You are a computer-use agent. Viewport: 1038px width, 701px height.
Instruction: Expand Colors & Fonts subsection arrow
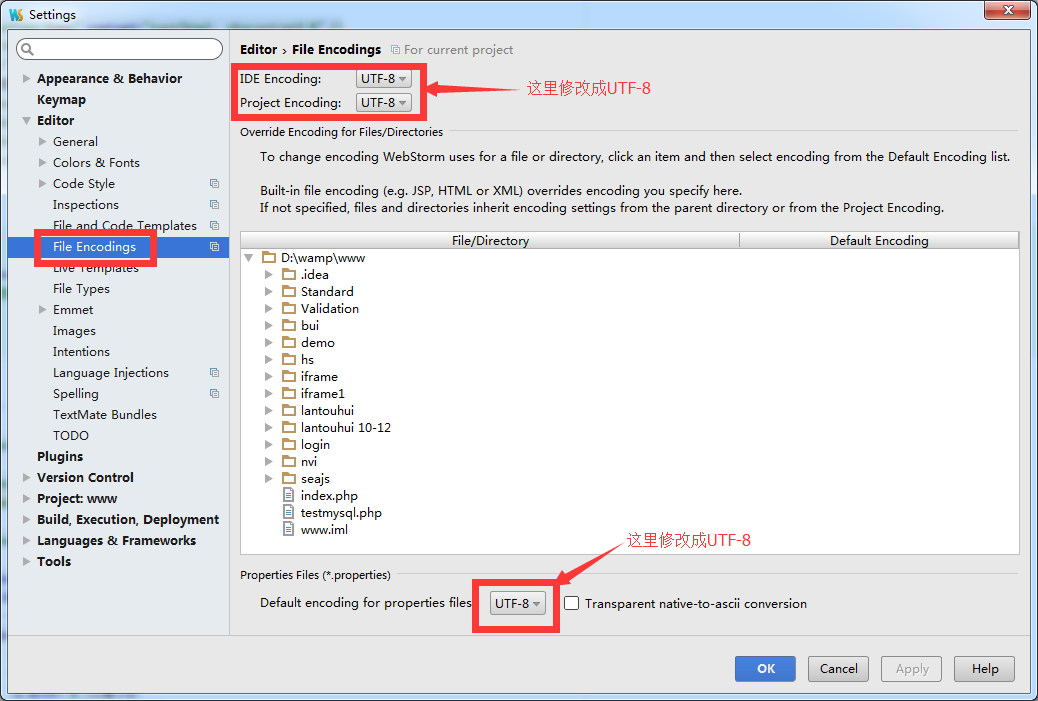(x=42, y=162)
